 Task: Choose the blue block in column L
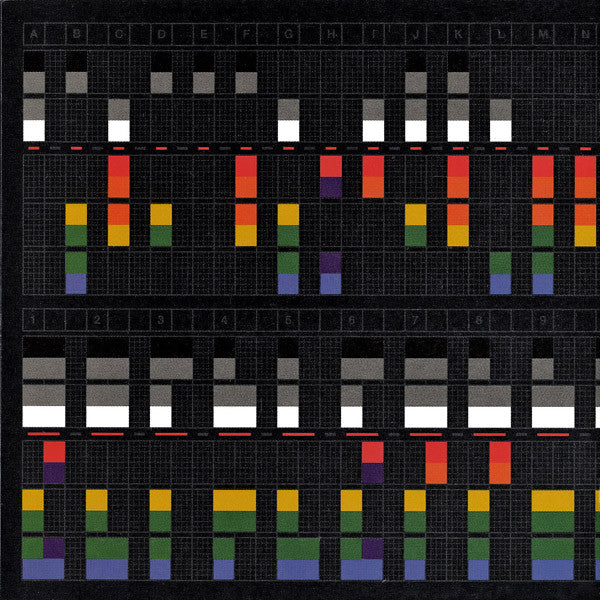[x=501, y=284]
